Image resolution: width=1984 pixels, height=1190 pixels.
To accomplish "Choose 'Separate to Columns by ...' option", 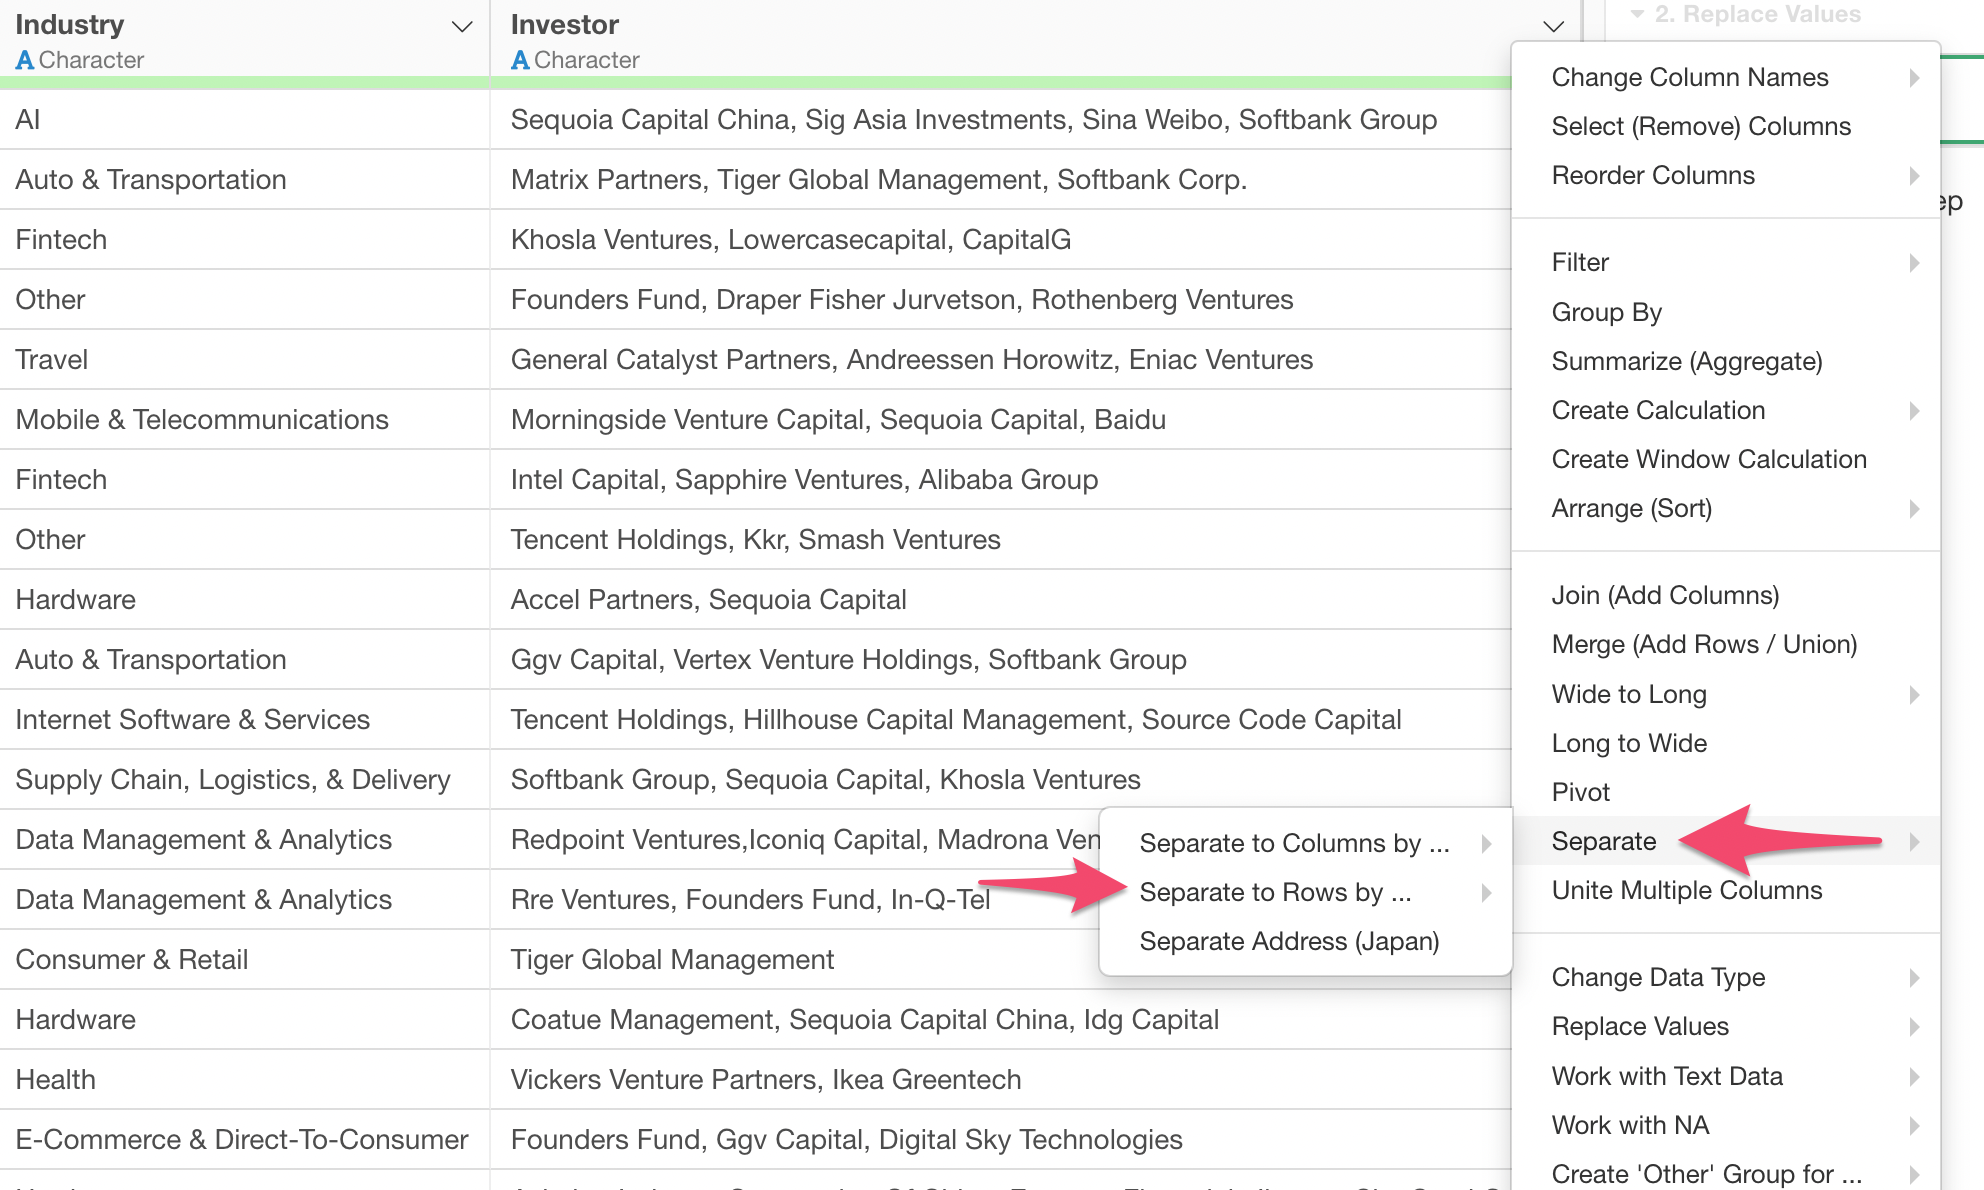I will [x=1294, y=843].
